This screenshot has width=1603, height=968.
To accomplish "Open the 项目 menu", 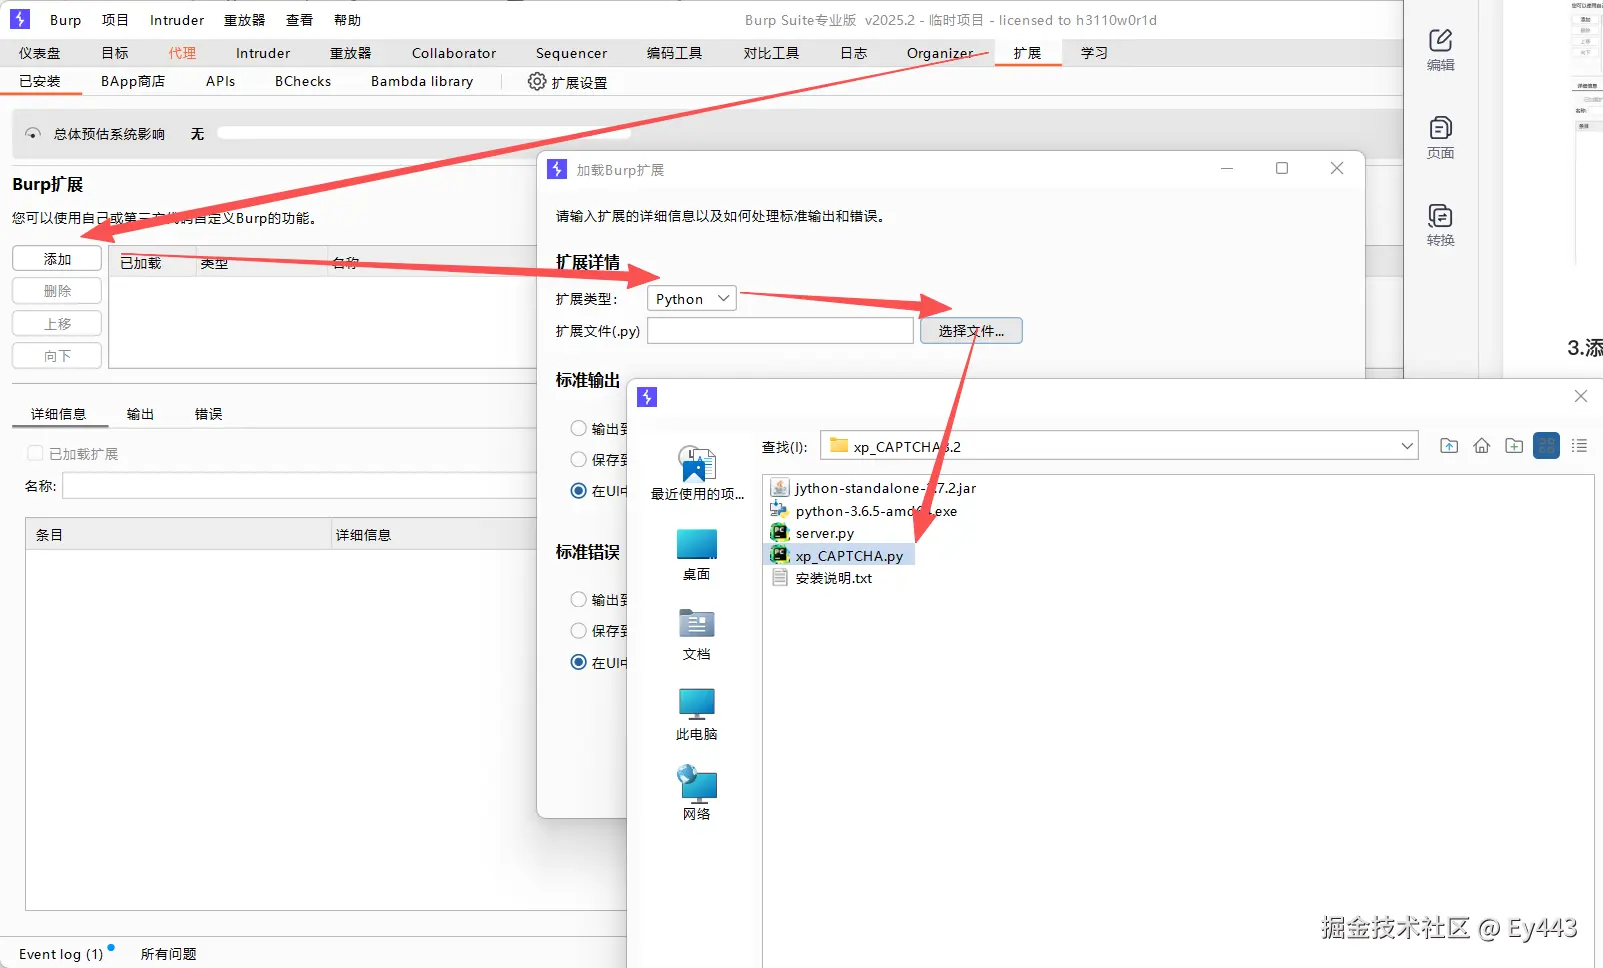I will (x=115, y=20).
